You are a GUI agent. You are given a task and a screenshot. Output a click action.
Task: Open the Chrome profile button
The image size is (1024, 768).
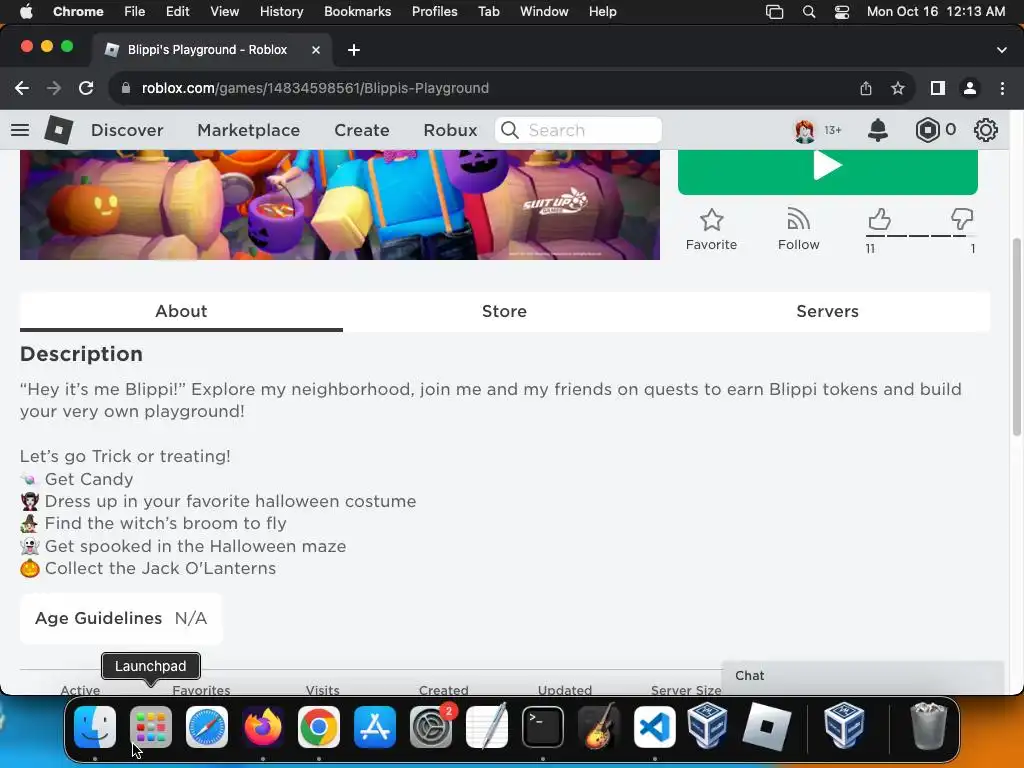[970, 88]
